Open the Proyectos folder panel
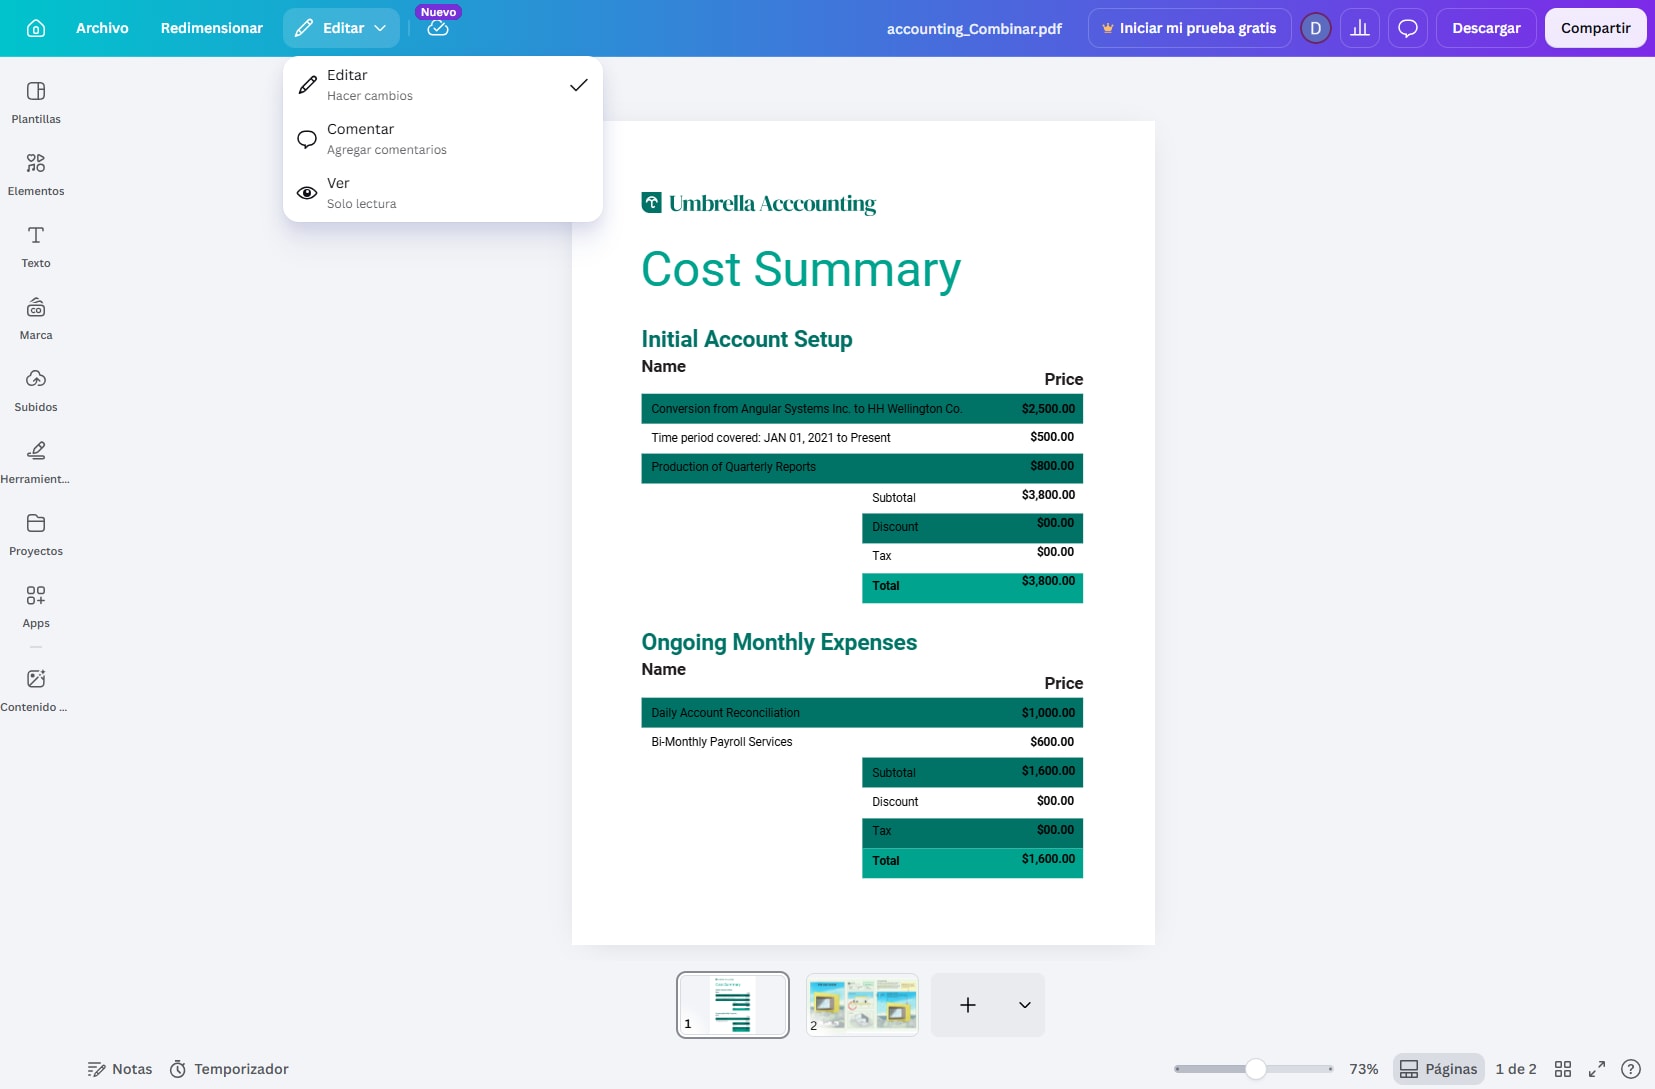 [x=36, y=535]
